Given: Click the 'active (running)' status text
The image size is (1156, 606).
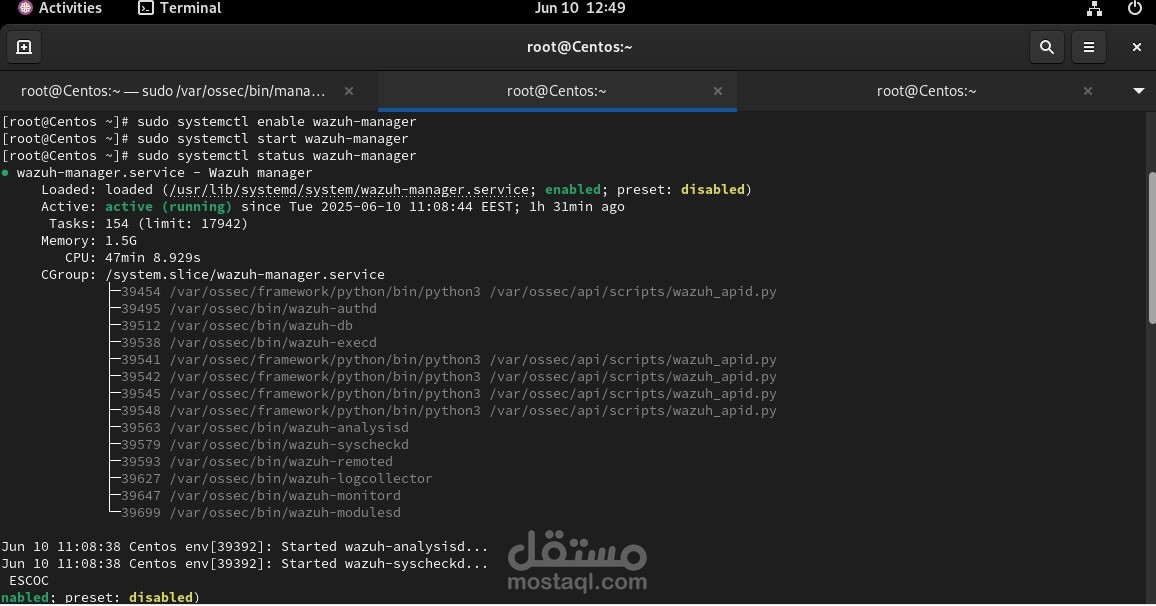Looking at the screenshot, I should [x=168, y=206].
